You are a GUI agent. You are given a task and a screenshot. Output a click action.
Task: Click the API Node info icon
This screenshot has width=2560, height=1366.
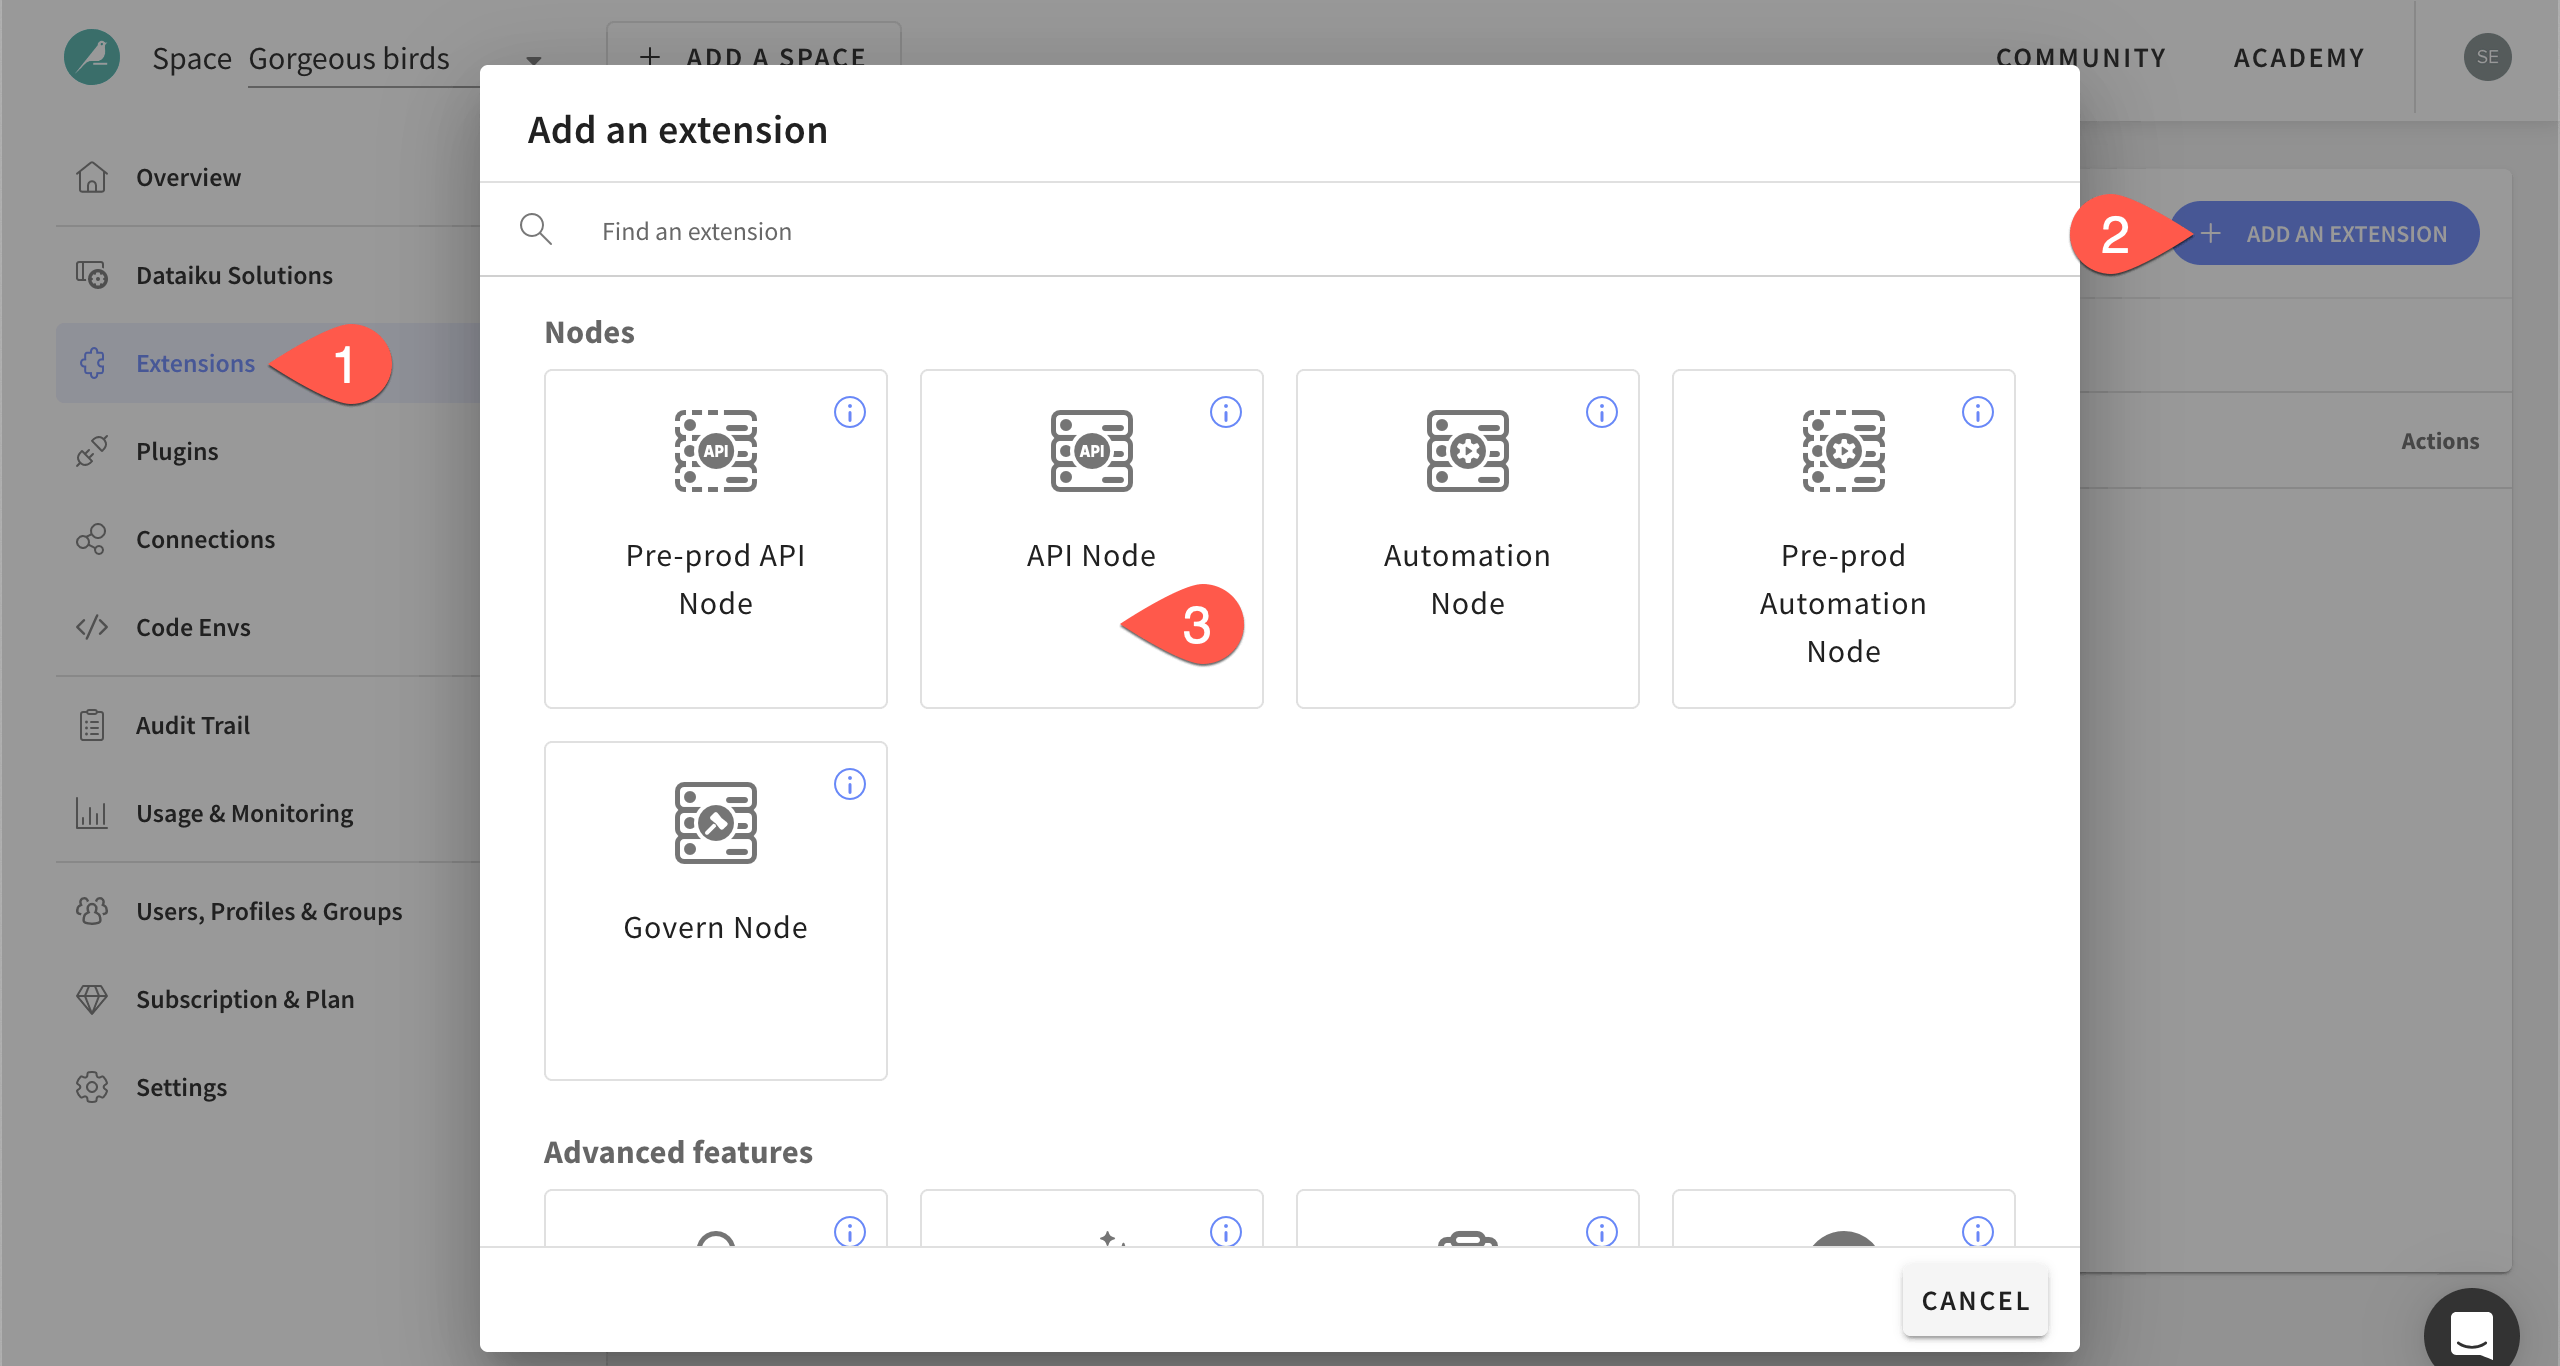click(x=1226, y=411)
